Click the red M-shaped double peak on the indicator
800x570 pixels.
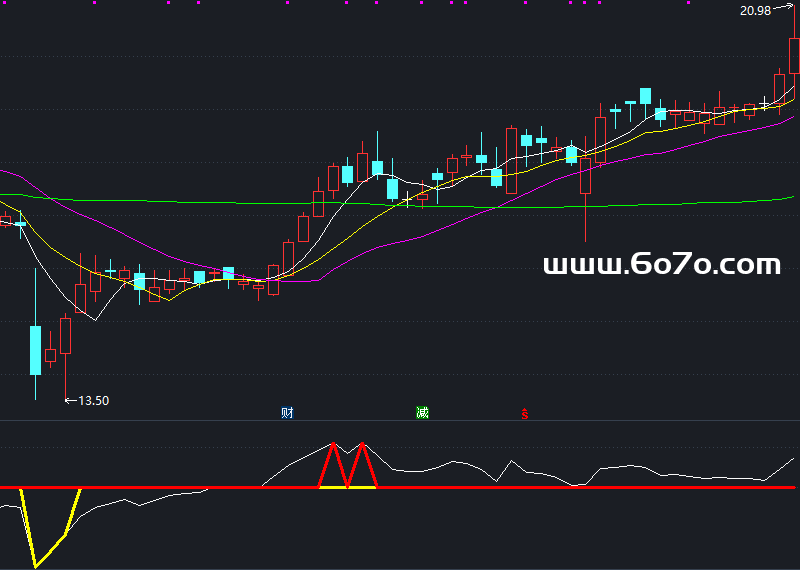(348, 465)
